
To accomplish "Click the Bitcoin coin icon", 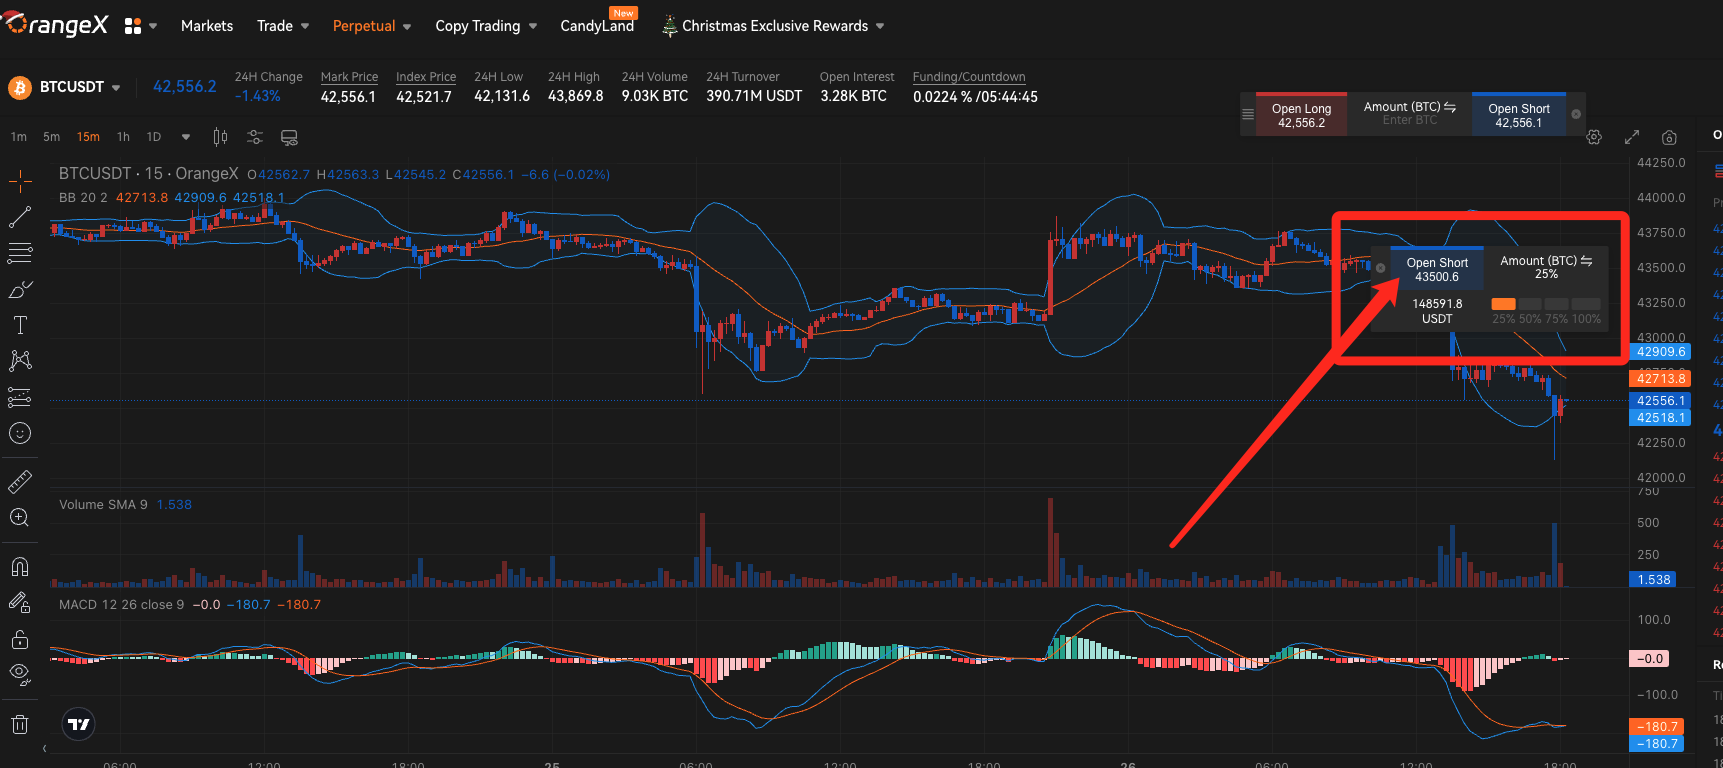I will pos(20,88).
